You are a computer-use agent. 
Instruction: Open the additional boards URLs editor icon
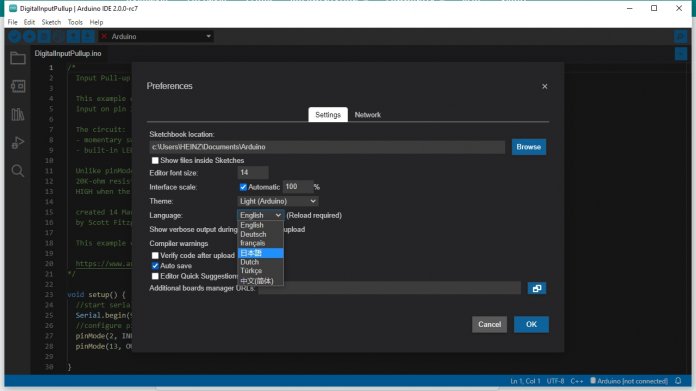point(537,288)
